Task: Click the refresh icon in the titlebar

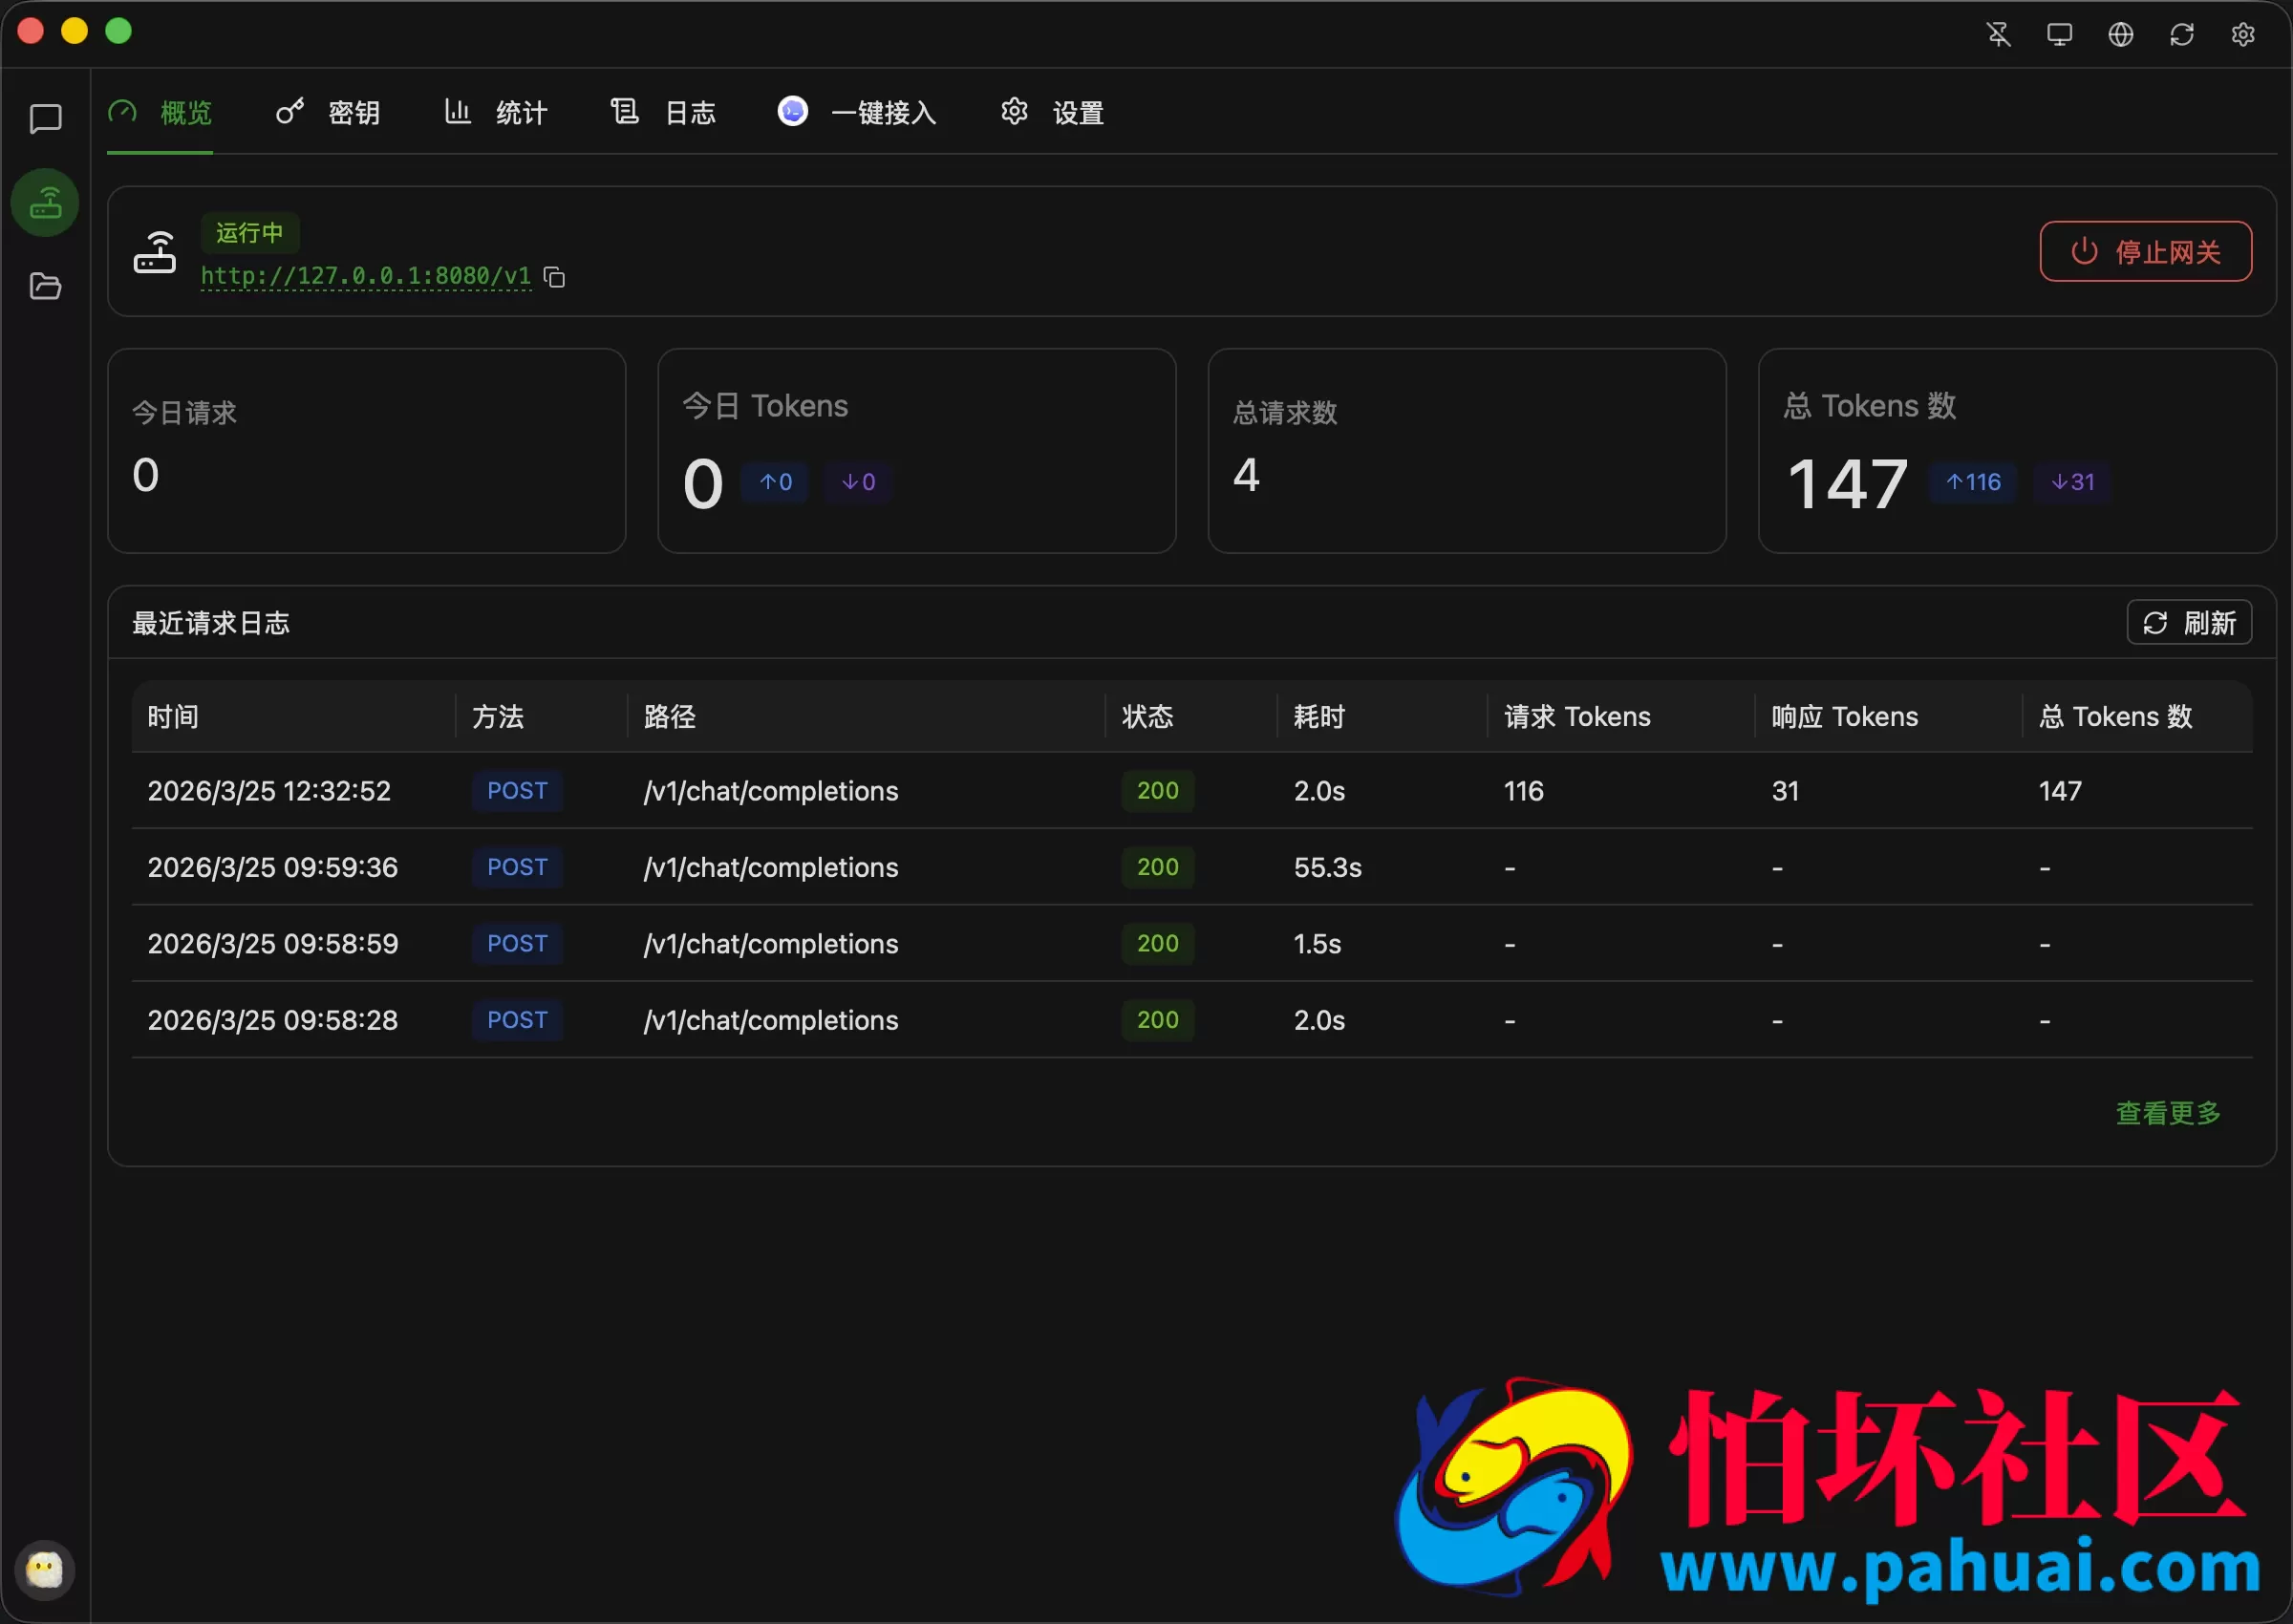Action: [x=2182, y=33]
